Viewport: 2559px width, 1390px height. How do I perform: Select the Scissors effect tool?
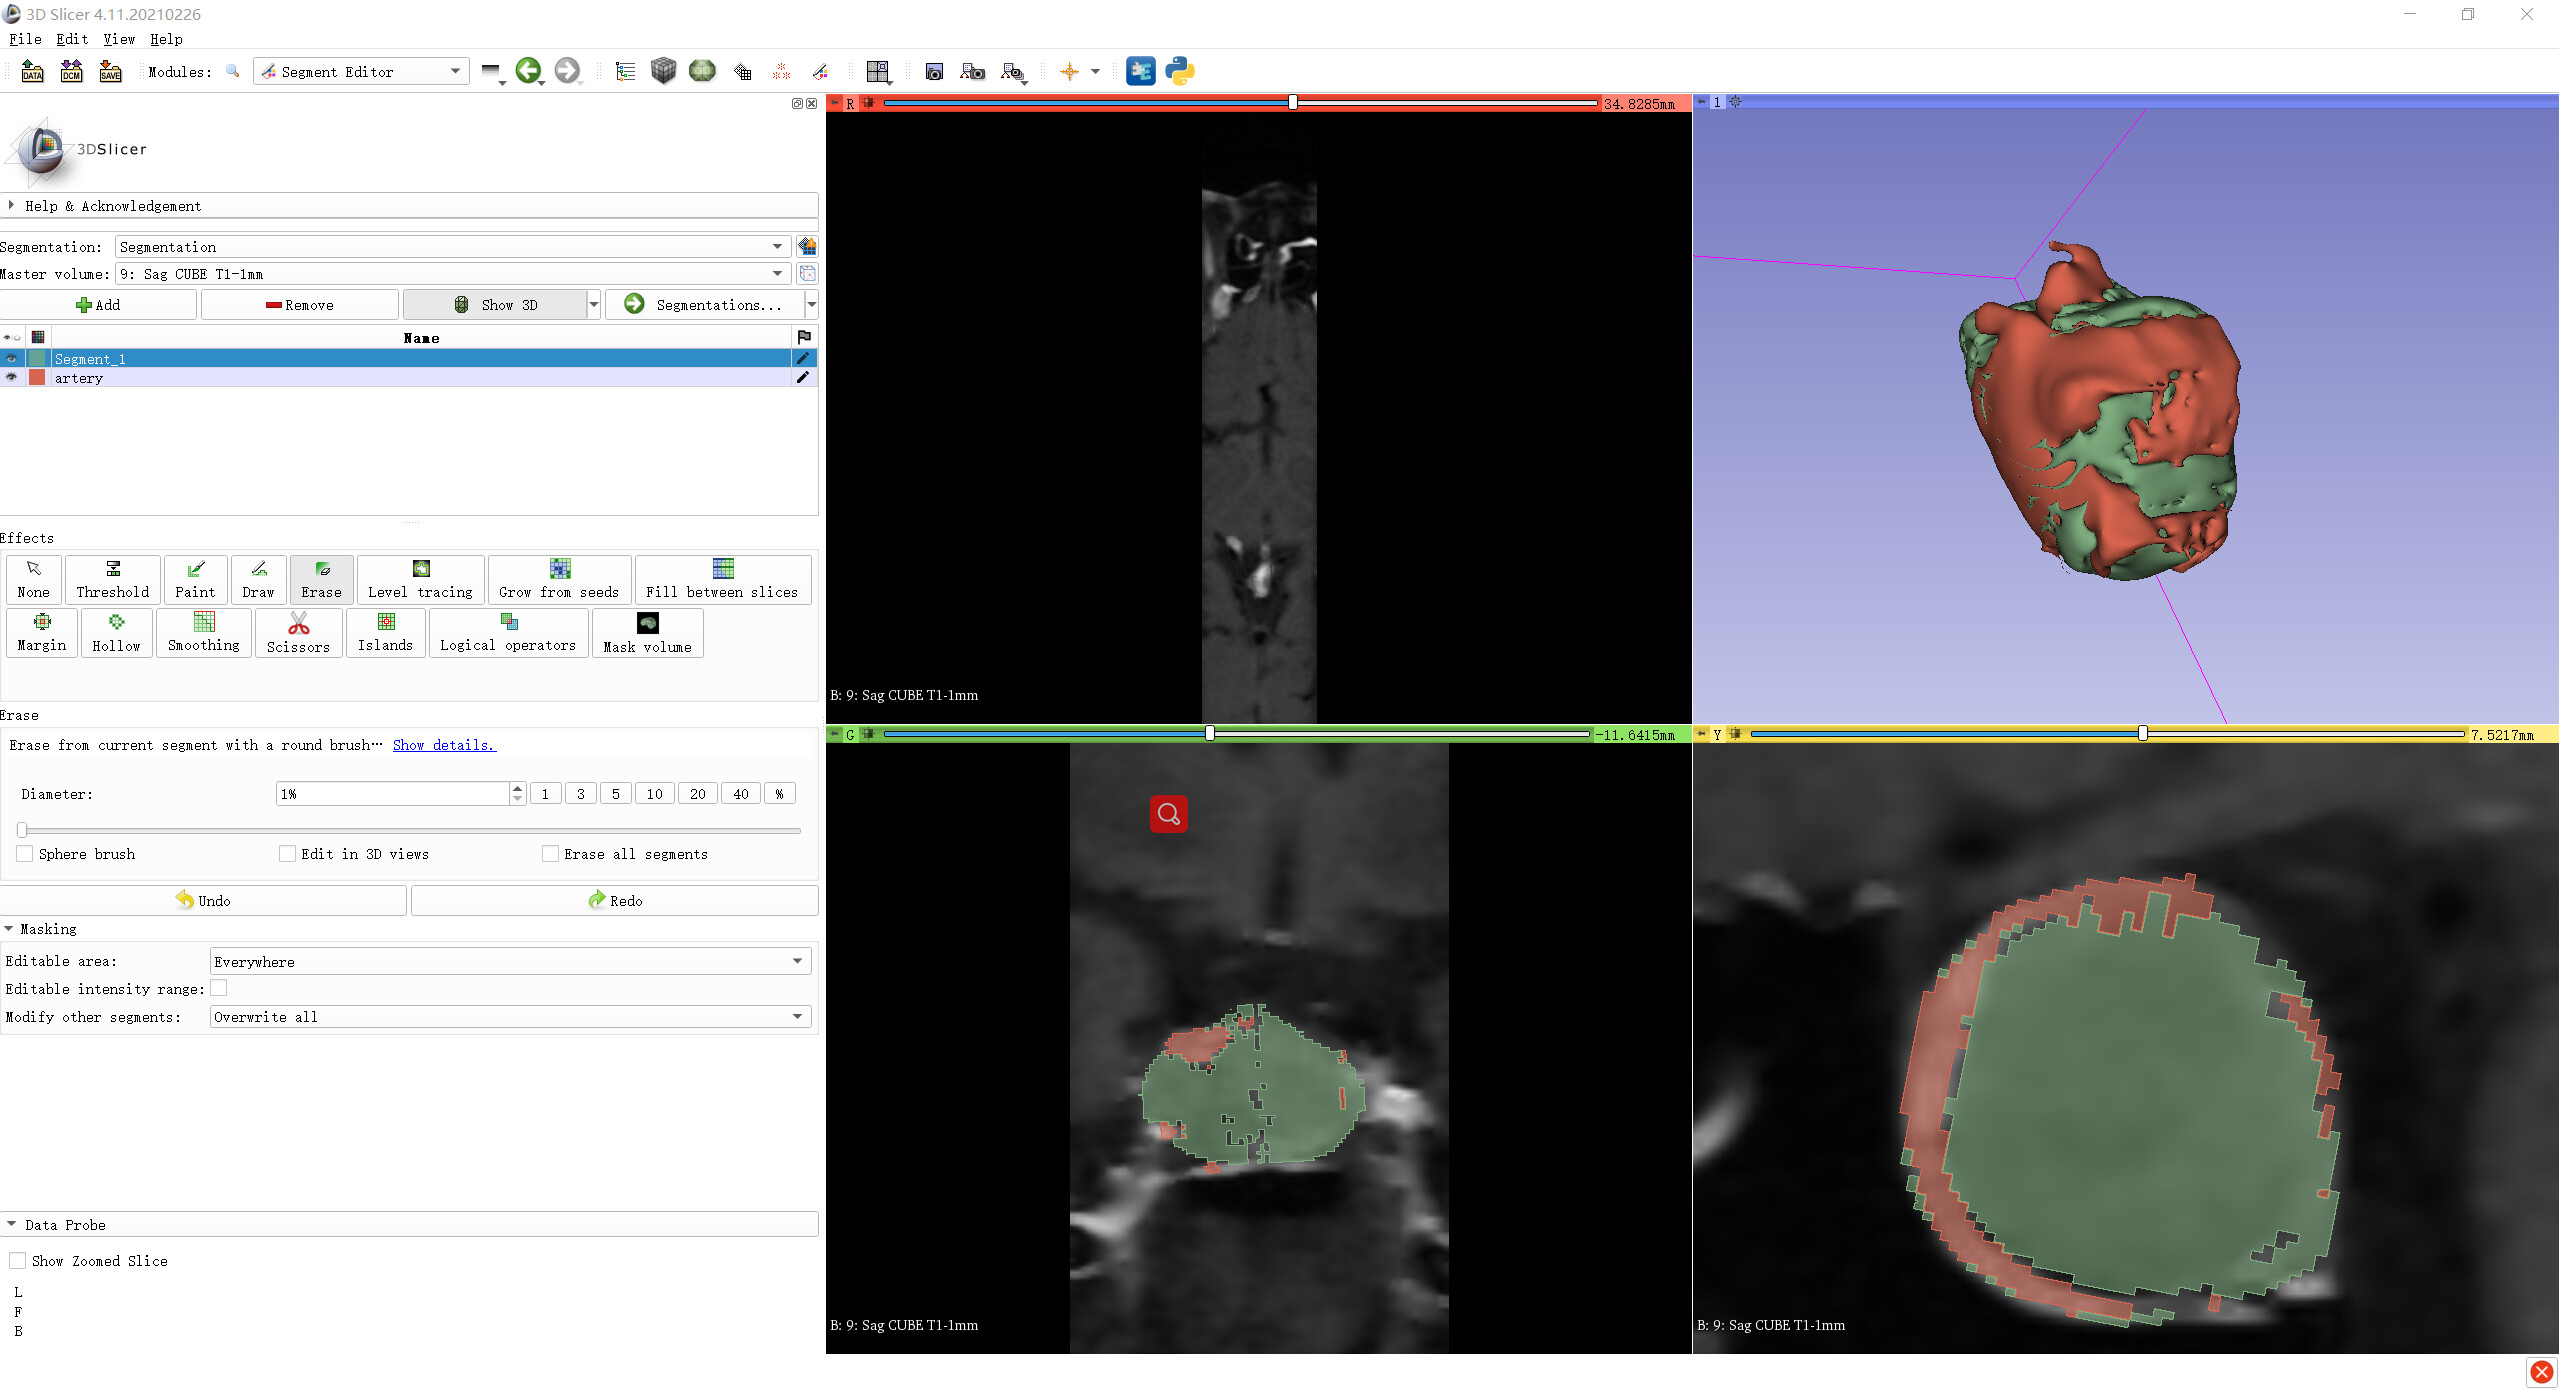tap(298, 633)
